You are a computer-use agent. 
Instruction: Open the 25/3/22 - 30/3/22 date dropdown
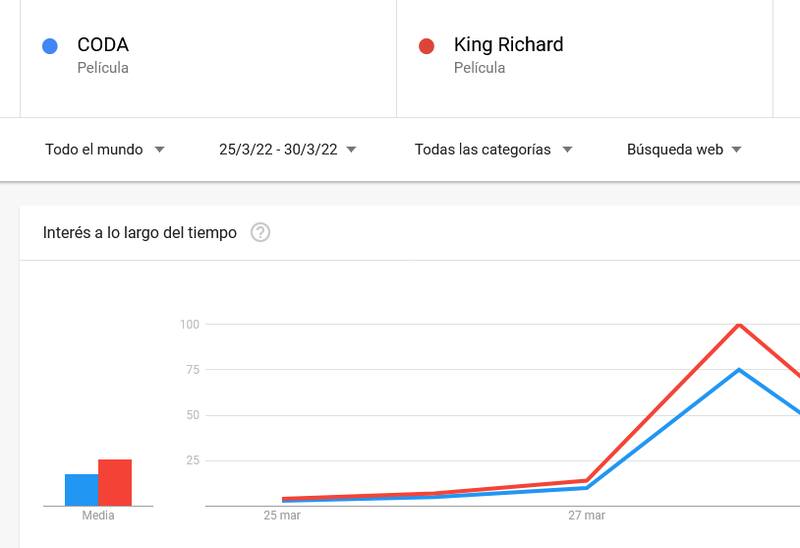(288, 150)
